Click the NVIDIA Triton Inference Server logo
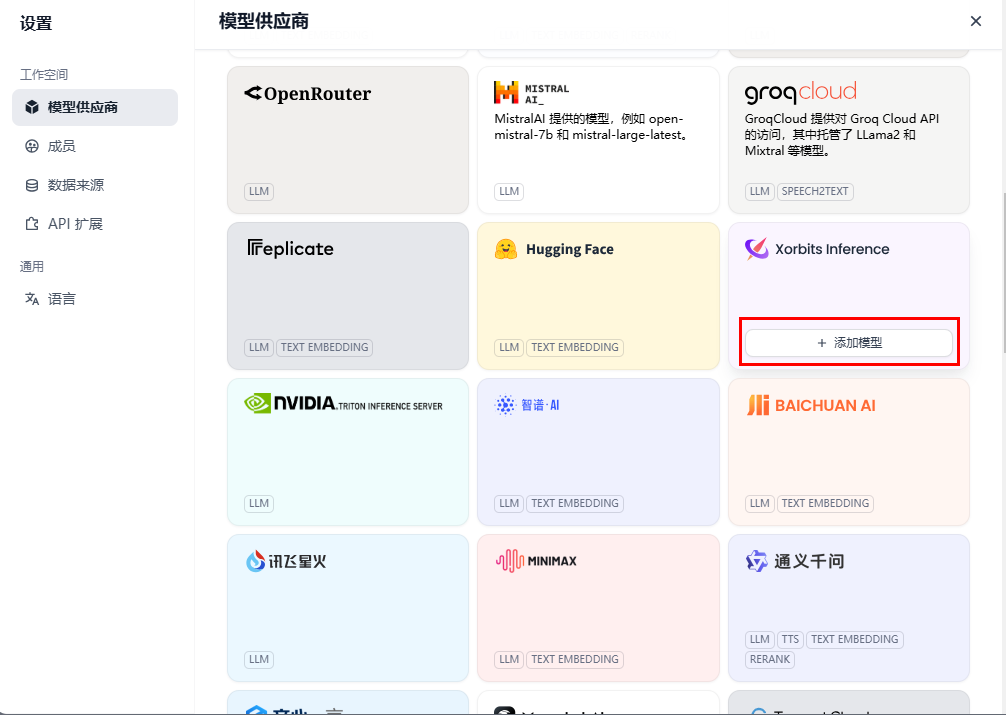This screenshot has width=1006, height=715. pyautogui.click(x=343, y=404)
